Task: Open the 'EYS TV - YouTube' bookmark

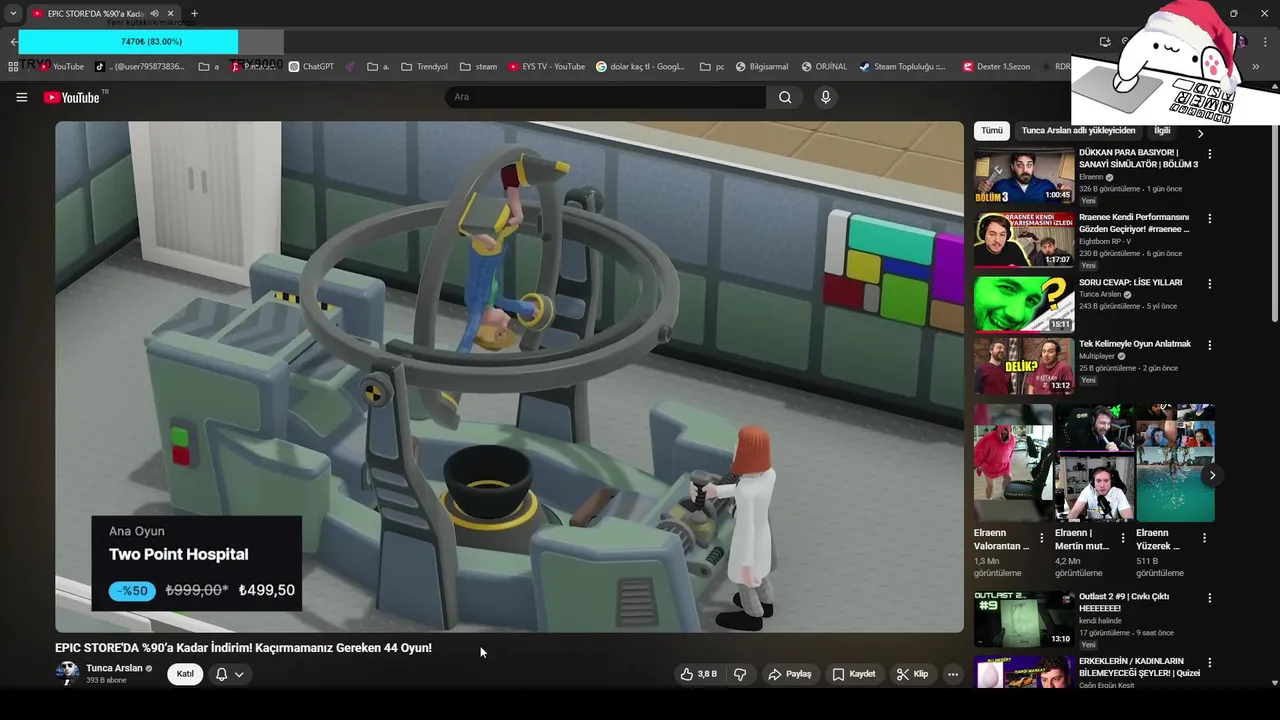Action: click(x=546, y=67)
